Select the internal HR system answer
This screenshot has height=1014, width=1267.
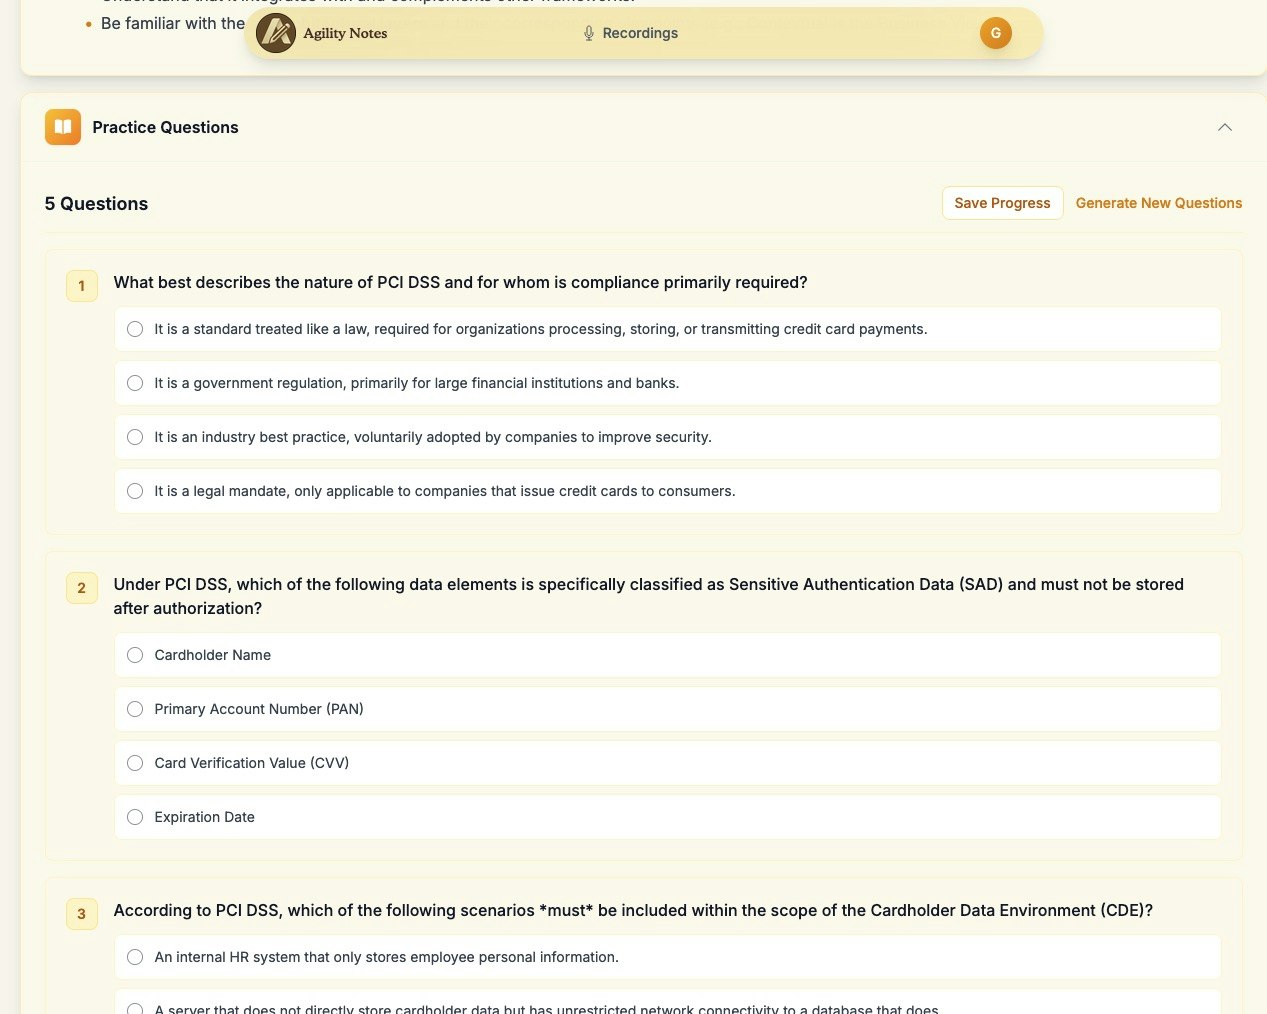click(667, 957)
